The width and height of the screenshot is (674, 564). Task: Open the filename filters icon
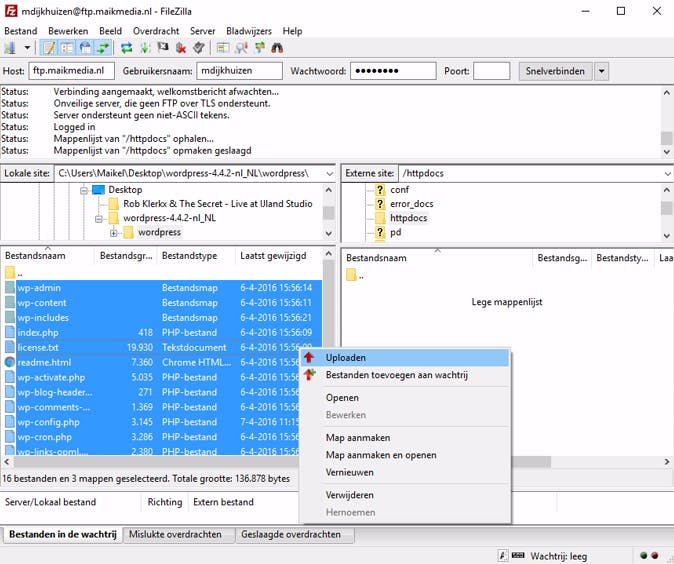pos(223,48)
